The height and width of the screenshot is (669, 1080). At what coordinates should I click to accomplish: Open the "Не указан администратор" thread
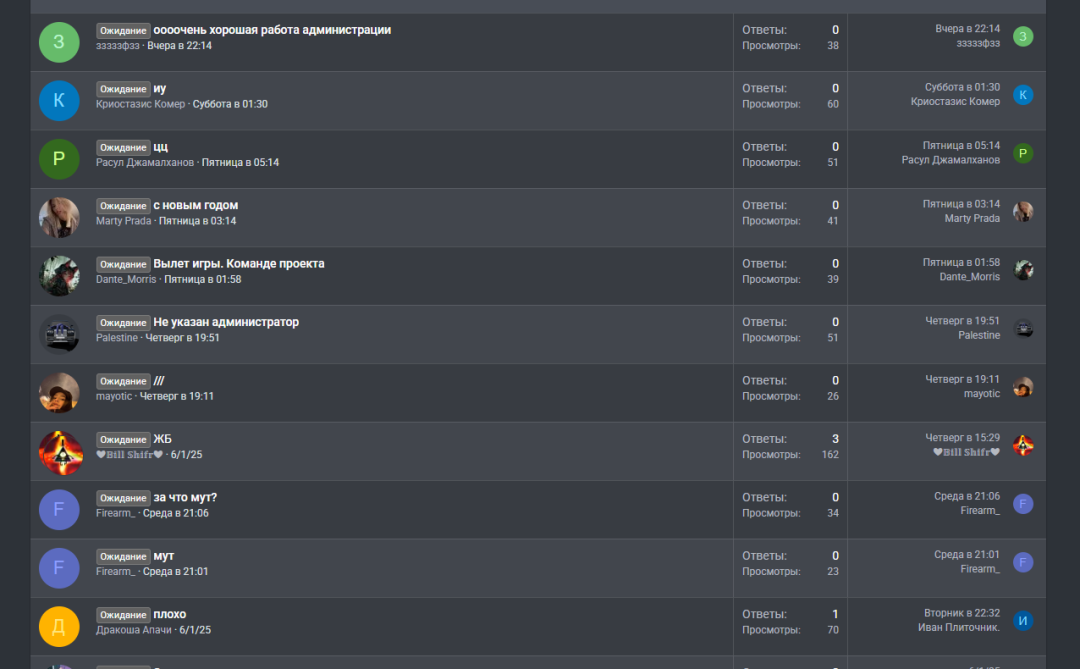point(226,322)
